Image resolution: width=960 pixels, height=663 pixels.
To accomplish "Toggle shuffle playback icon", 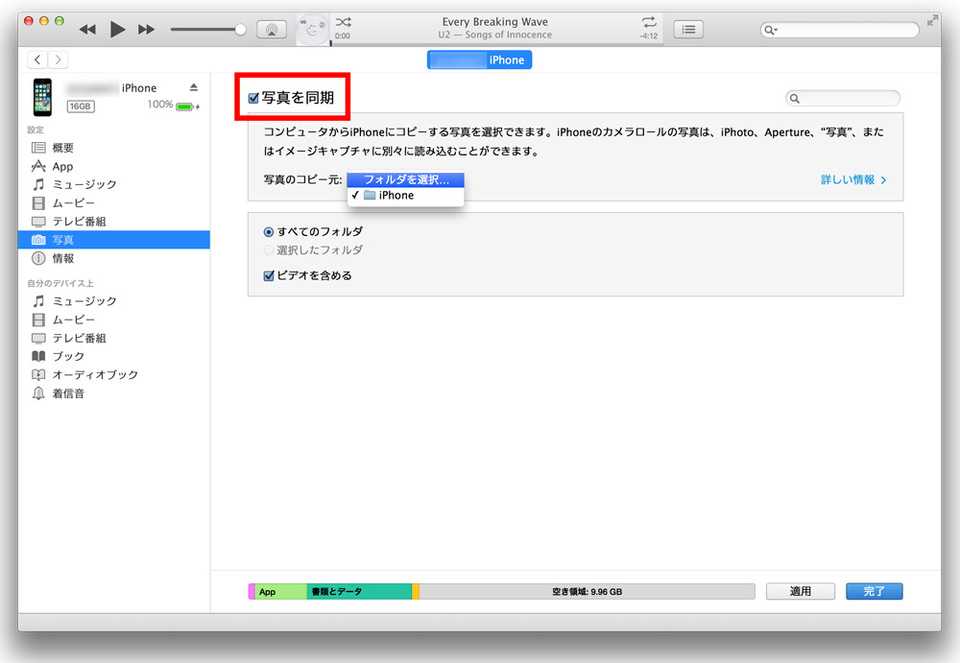I will pyautogui.click(x=343, y=22).
